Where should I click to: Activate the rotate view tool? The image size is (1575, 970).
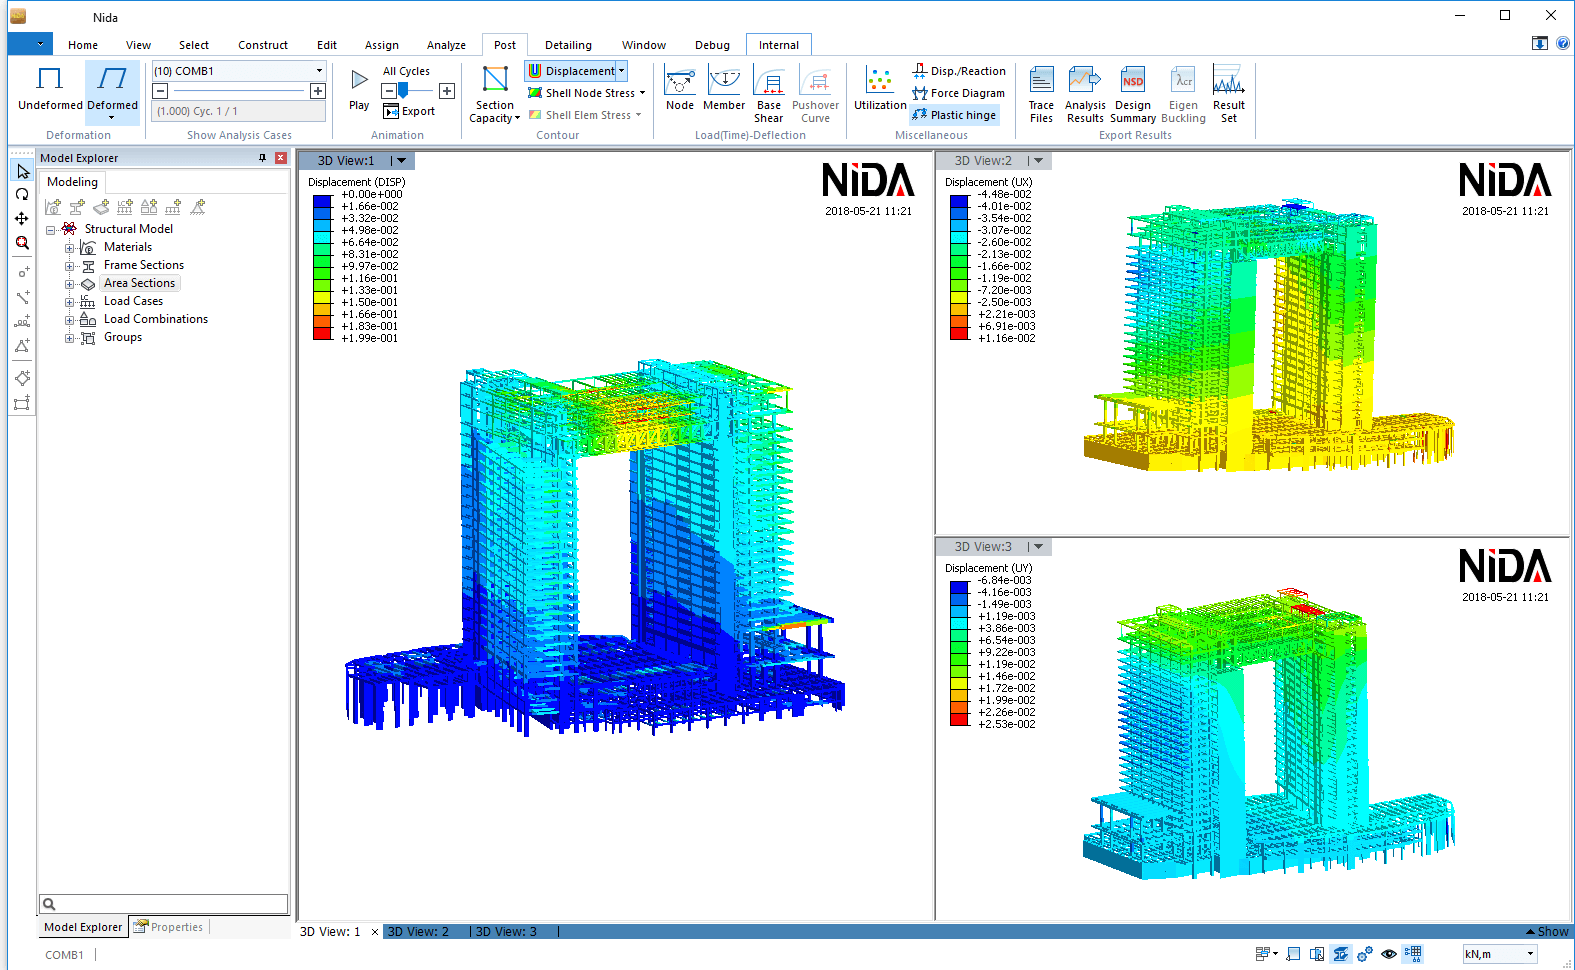click(22, 195)
